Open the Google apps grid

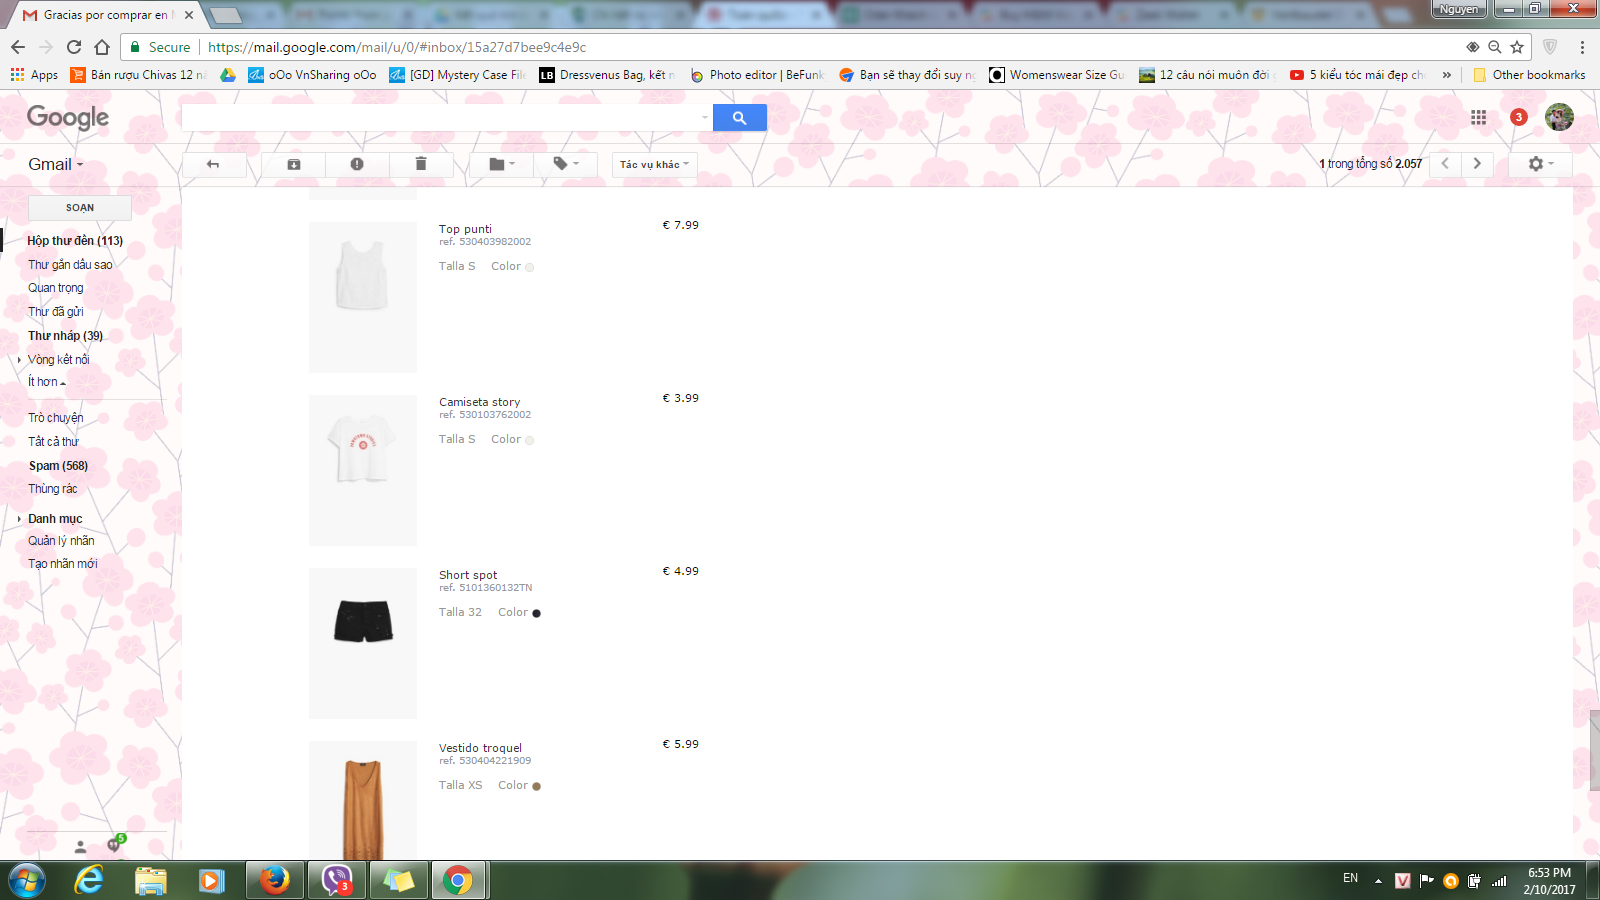tap(1478, 118)
